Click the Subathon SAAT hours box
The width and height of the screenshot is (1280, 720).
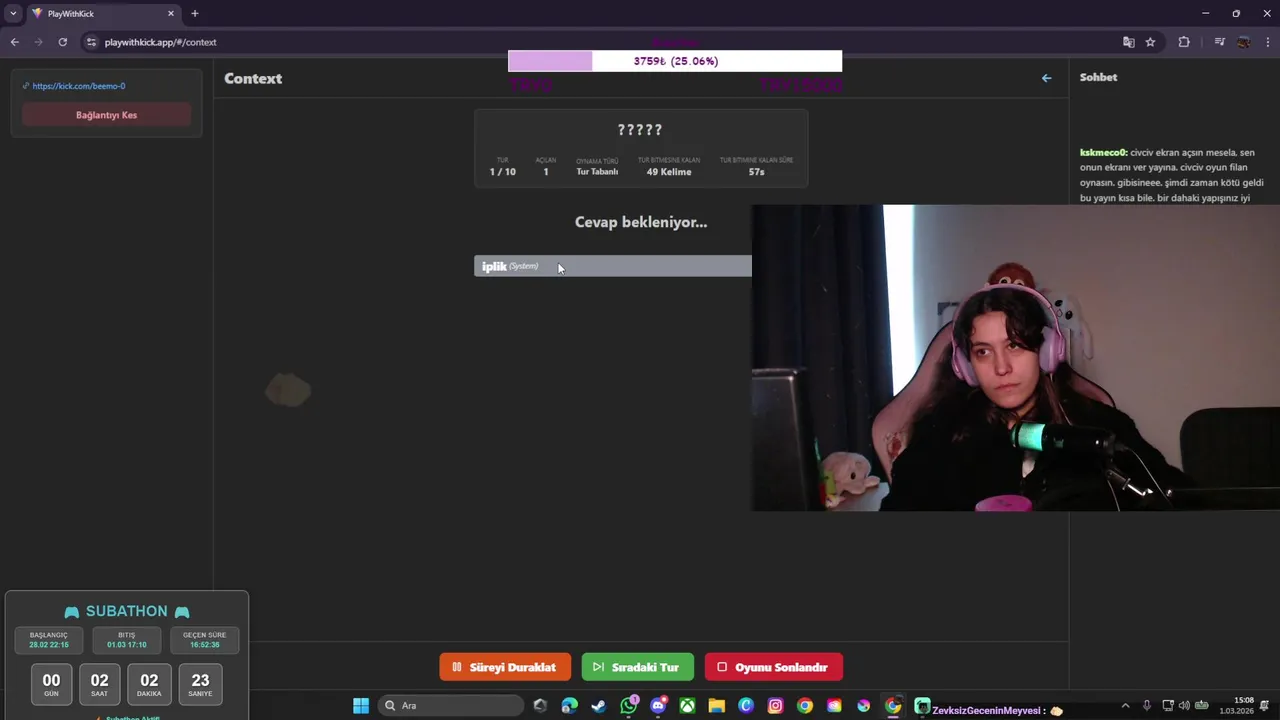pyautogui.click(x=99, y=684)
